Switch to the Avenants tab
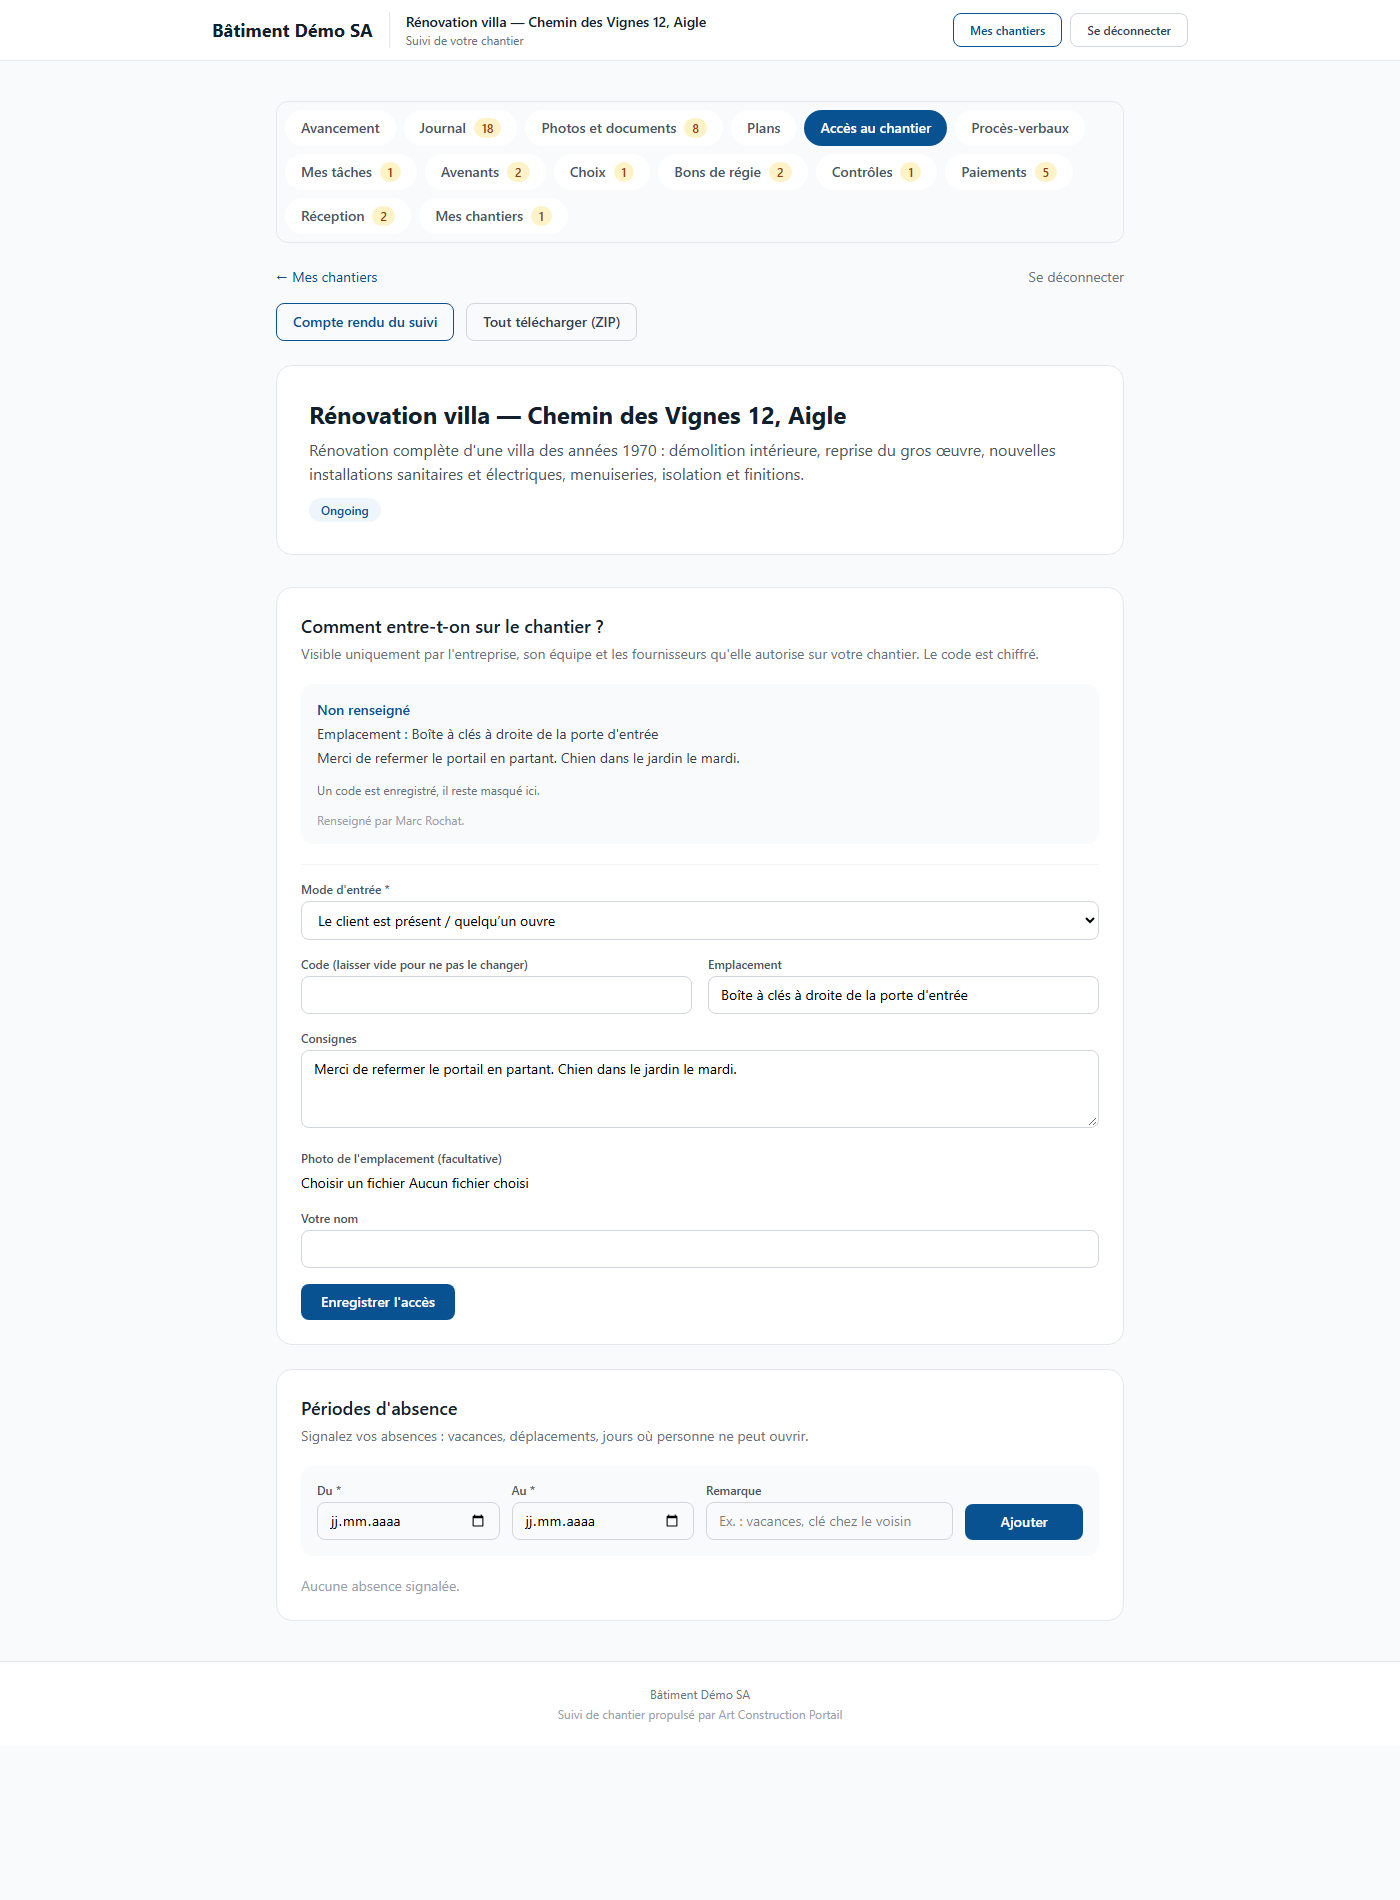Image resolution: width=1400 pixels, height=1900 pixels. [485, 172]
